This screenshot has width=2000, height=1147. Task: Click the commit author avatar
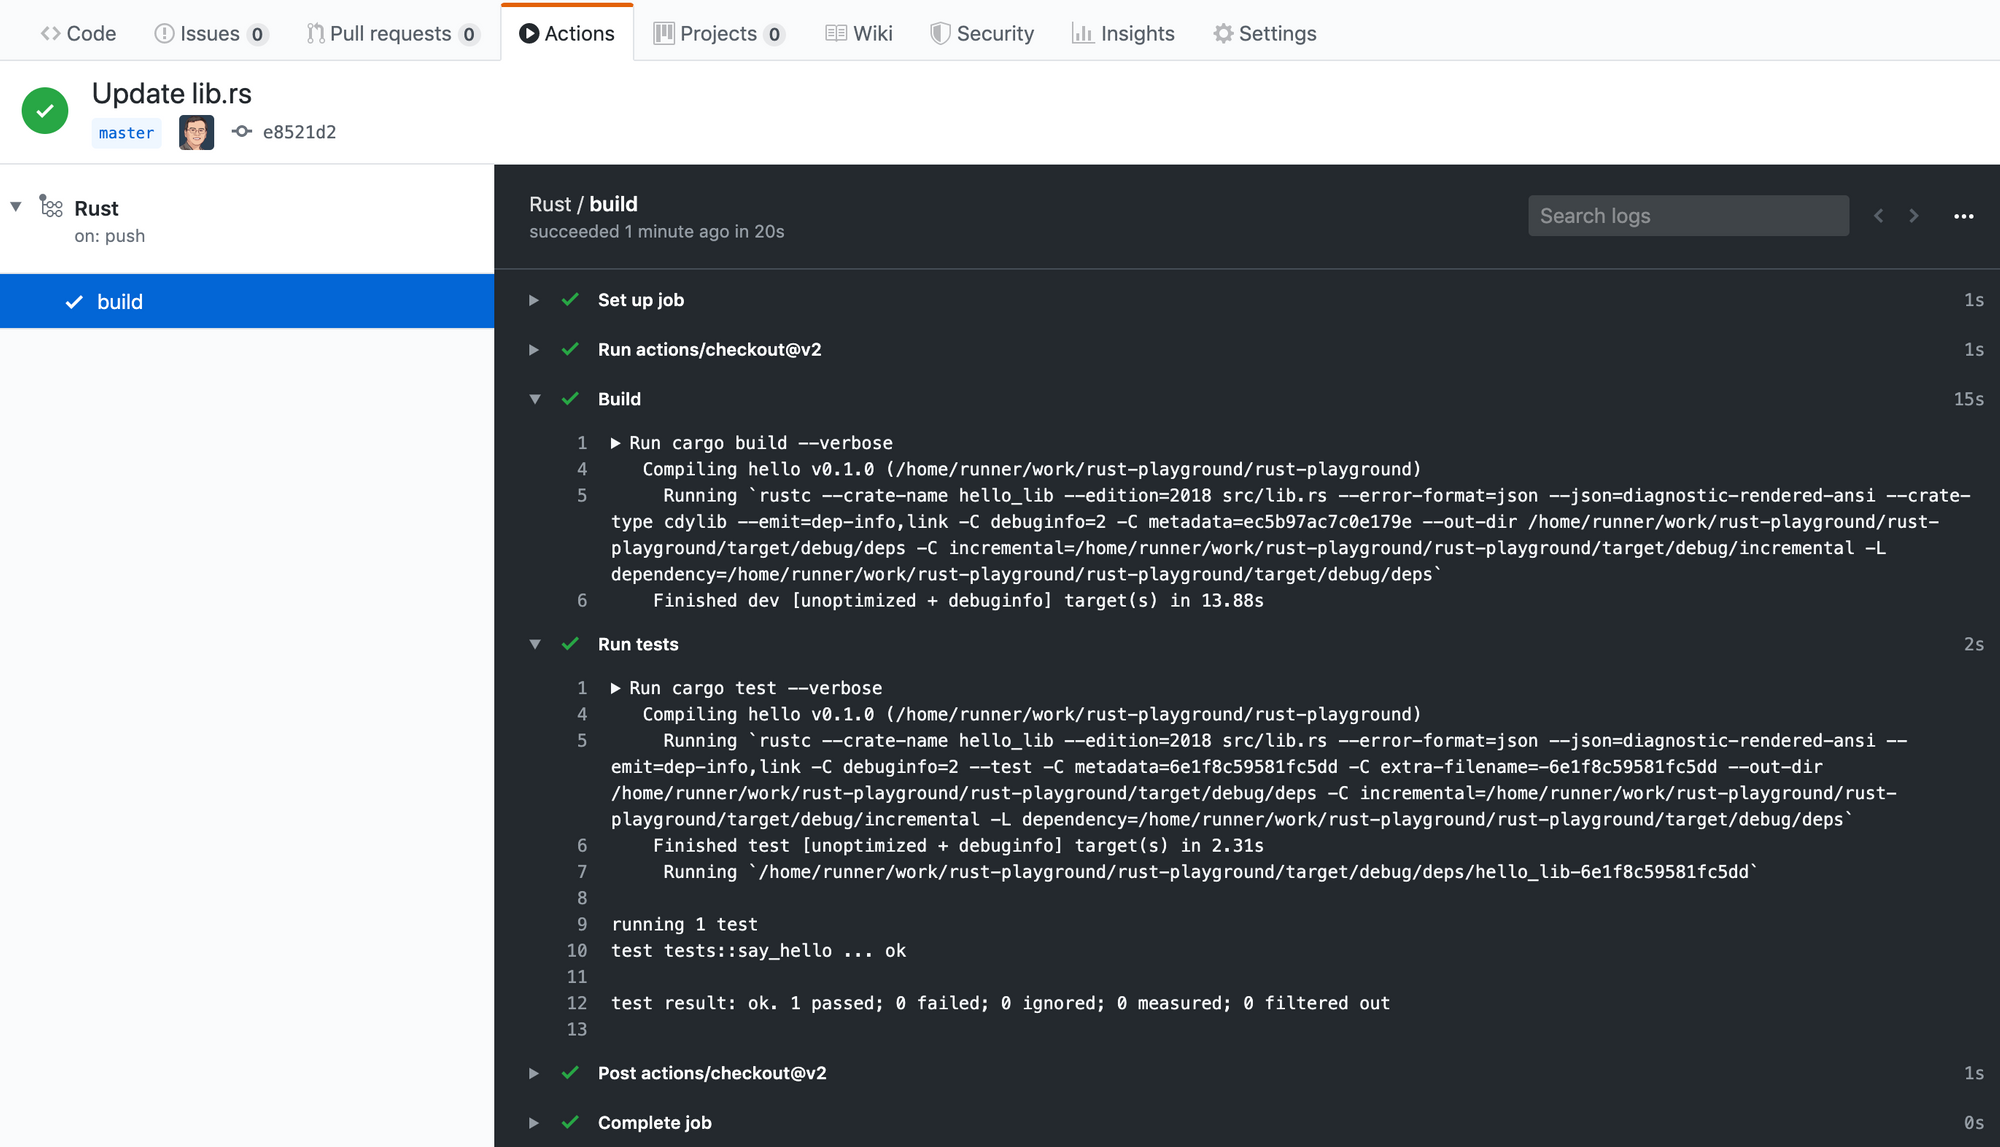(x=196, y=132)
